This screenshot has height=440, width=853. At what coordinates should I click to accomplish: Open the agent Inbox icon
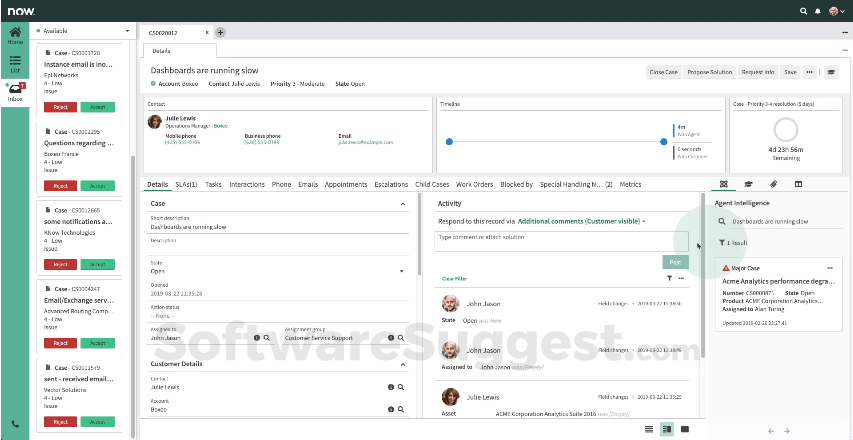tap(15, 92)
